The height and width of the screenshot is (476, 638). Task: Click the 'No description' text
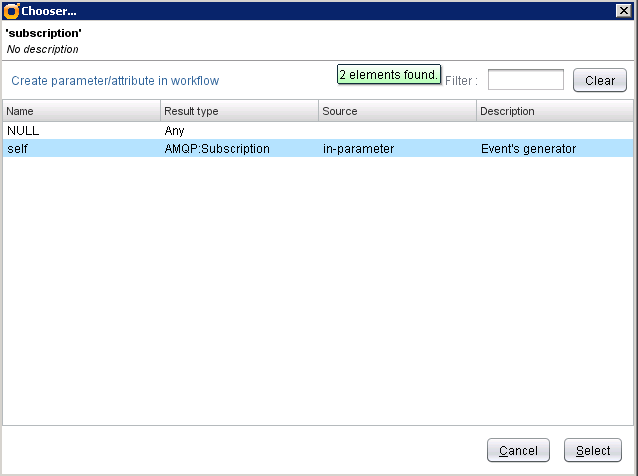(x=42, y=49)
